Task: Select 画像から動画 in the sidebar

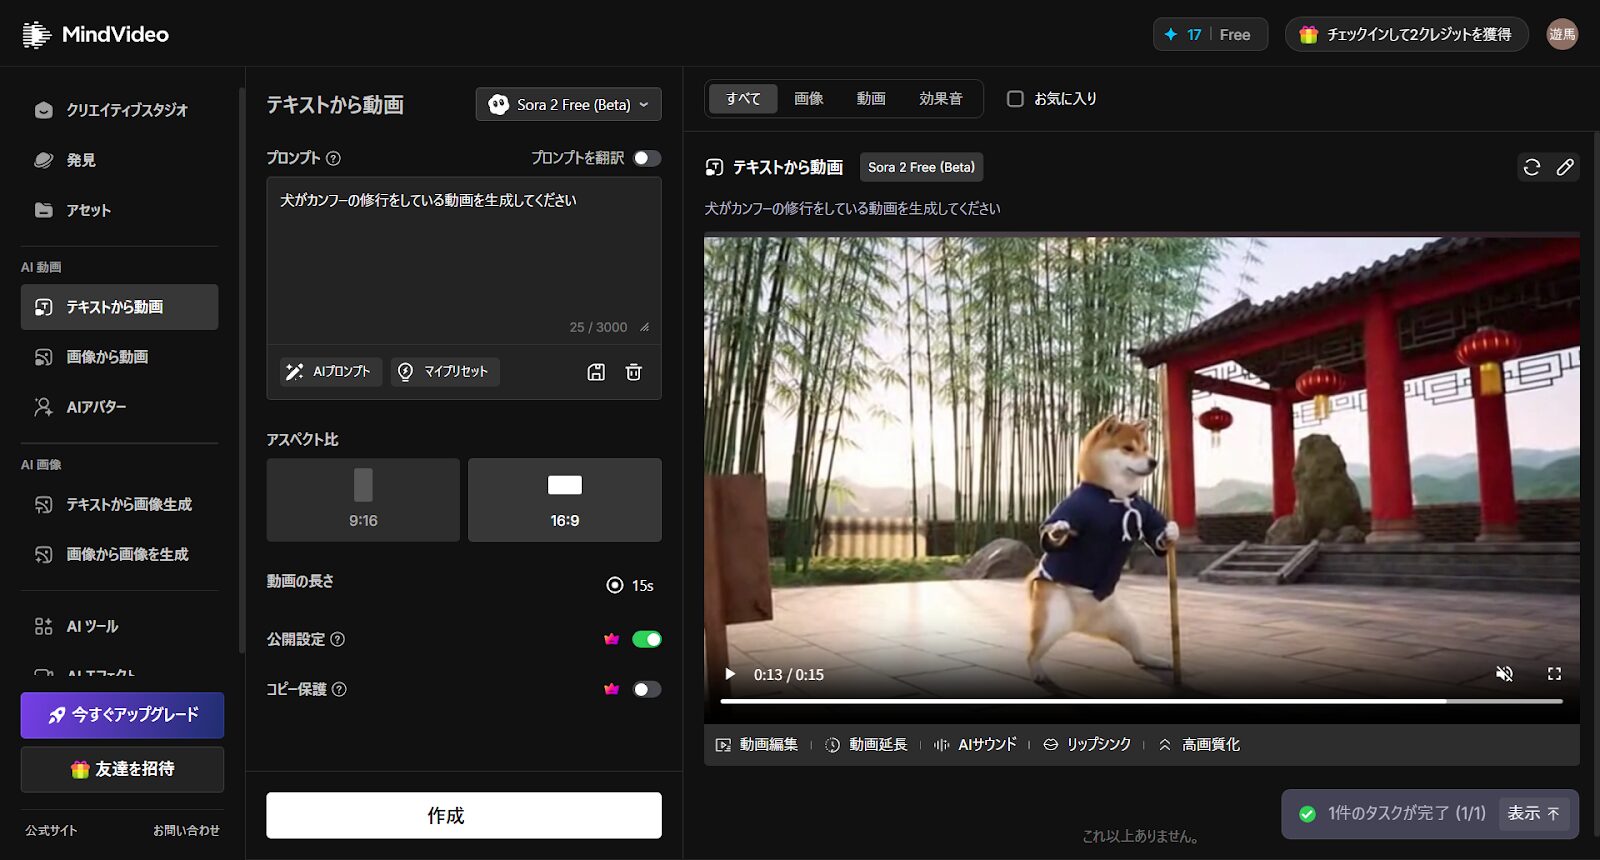Action: (119, 357)
